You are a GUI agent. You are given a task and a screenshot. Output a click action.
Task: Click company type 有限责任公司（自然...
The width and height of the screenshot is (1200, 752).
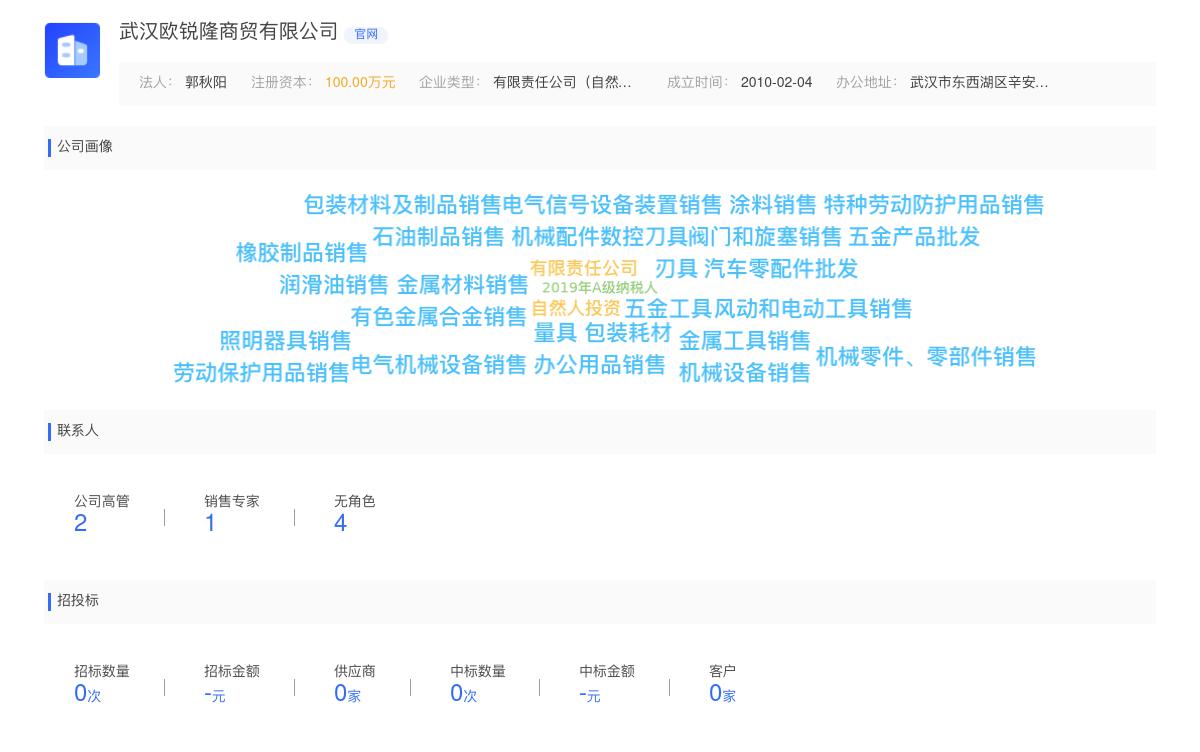pyautogui.click(x=562, y=83)
